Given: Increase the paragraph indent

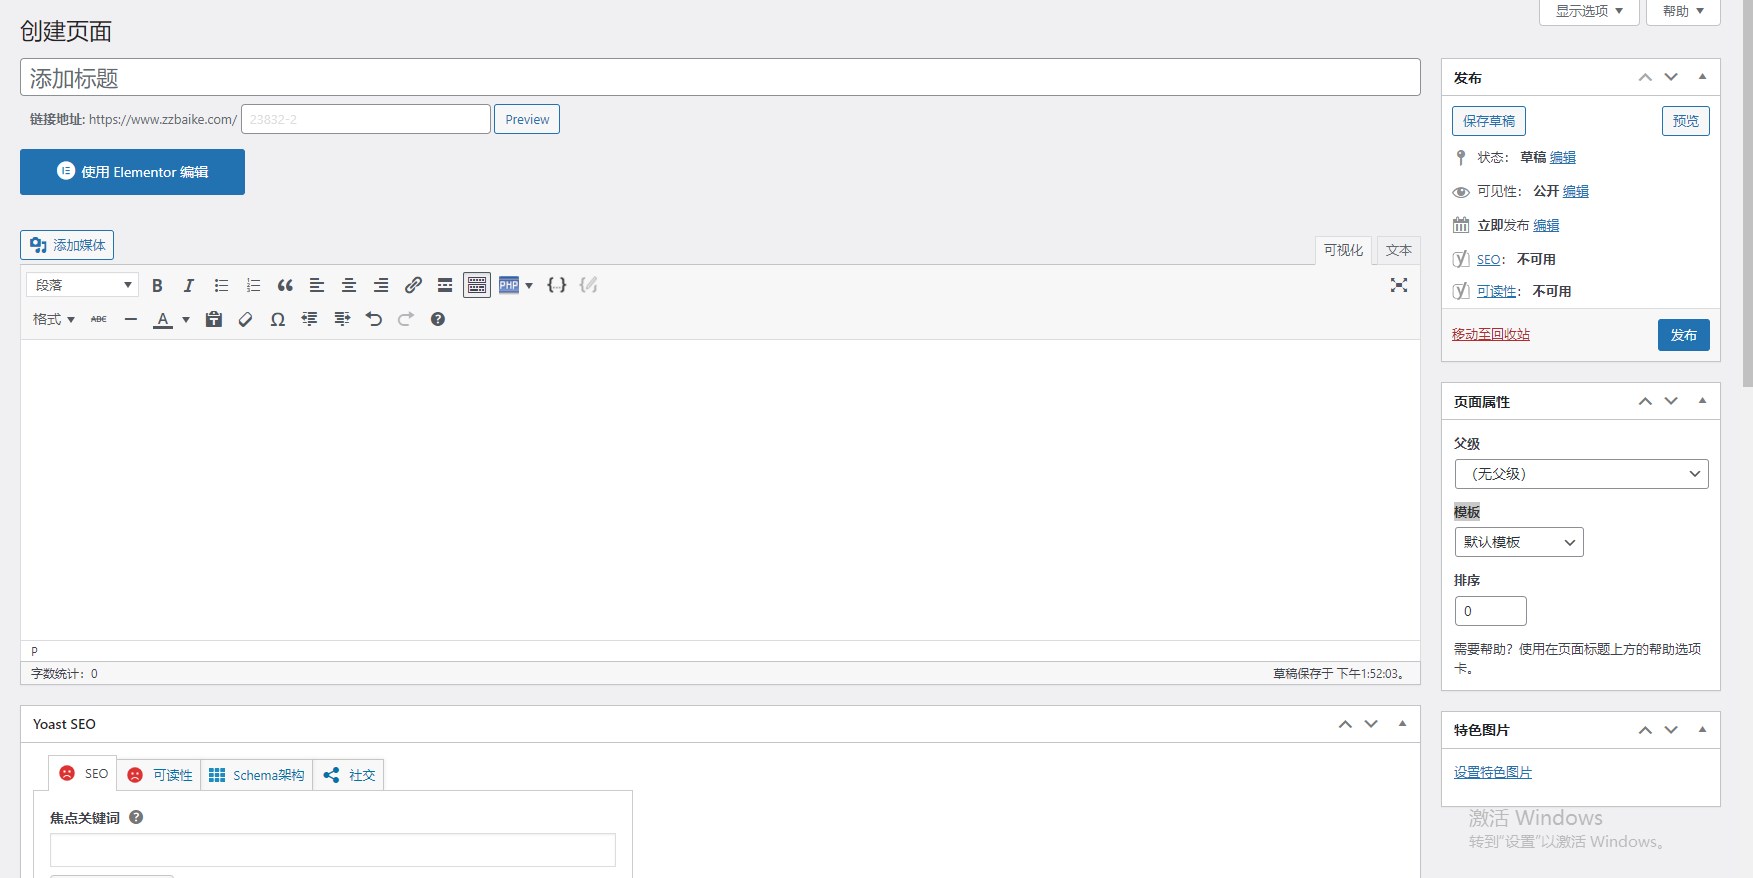Looking at the screenshot, I should pos(342,320).
